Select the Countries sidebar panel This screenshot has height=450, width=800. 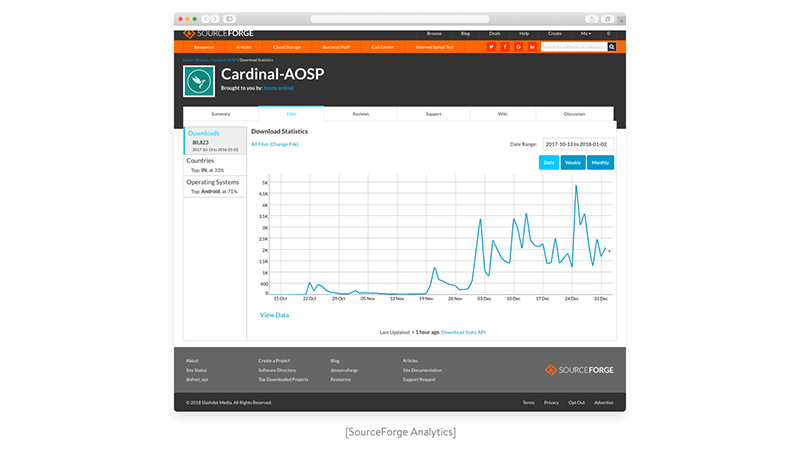[x=215, y=165]
